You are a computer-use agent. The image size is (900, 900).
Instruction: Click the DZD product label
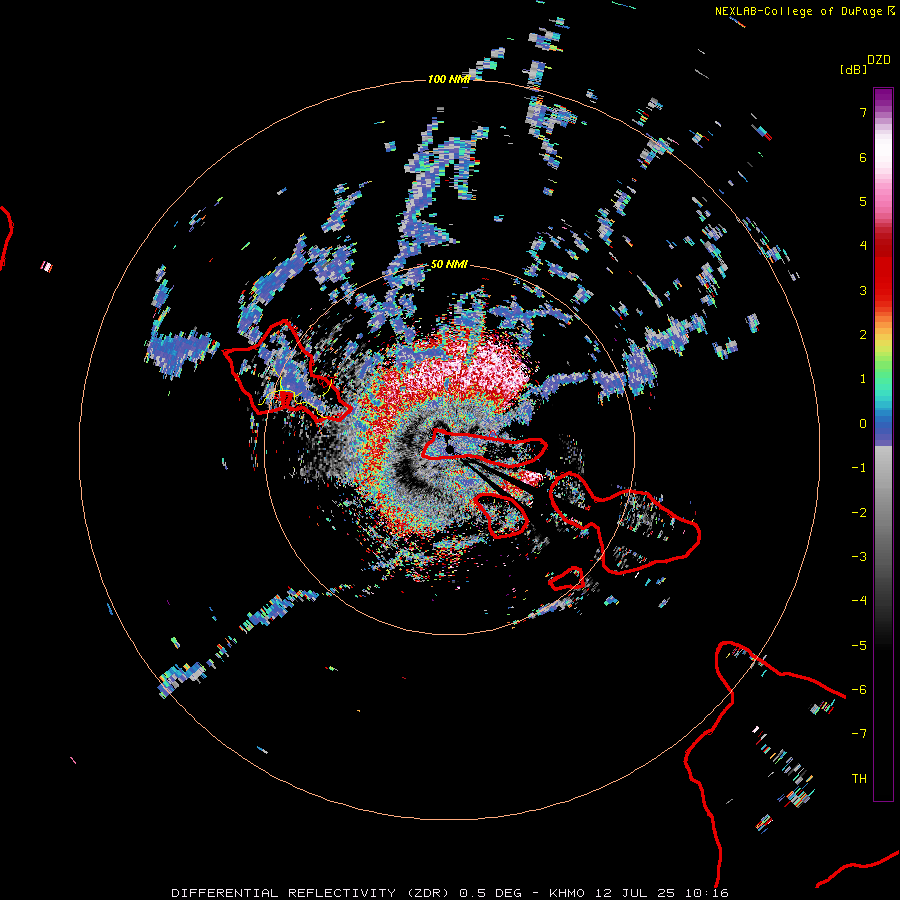coord(879,60)
